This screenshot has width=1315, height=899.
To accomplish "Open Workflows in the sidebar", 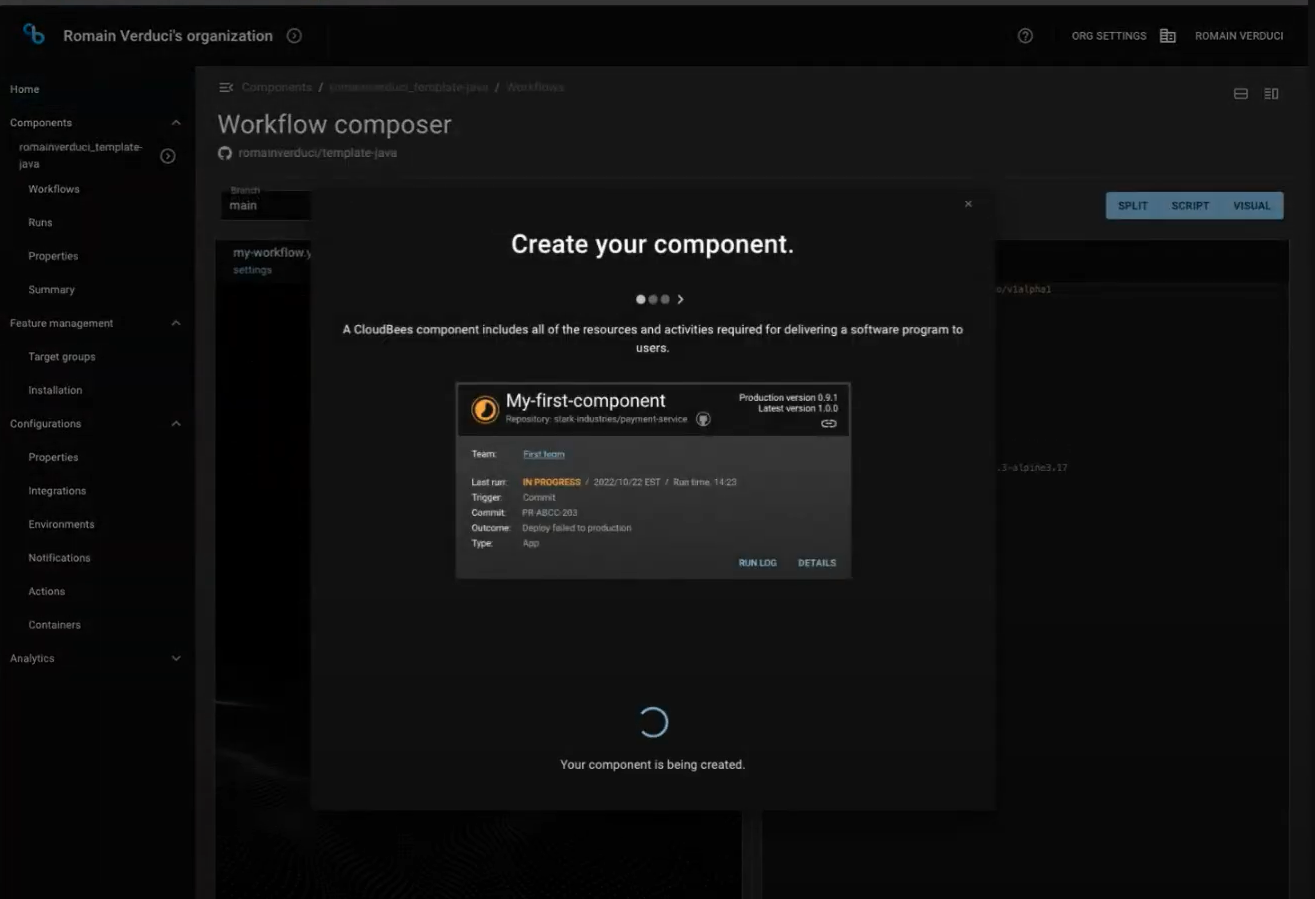I will [54, 189].
